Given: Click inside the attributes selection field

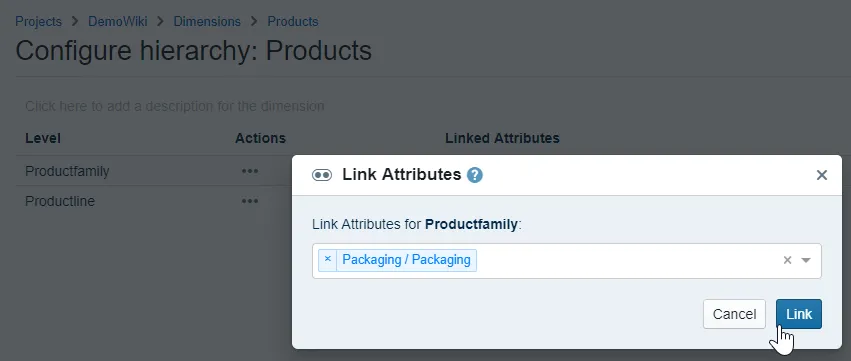Looking at the screenshot, I should point(567,261).
